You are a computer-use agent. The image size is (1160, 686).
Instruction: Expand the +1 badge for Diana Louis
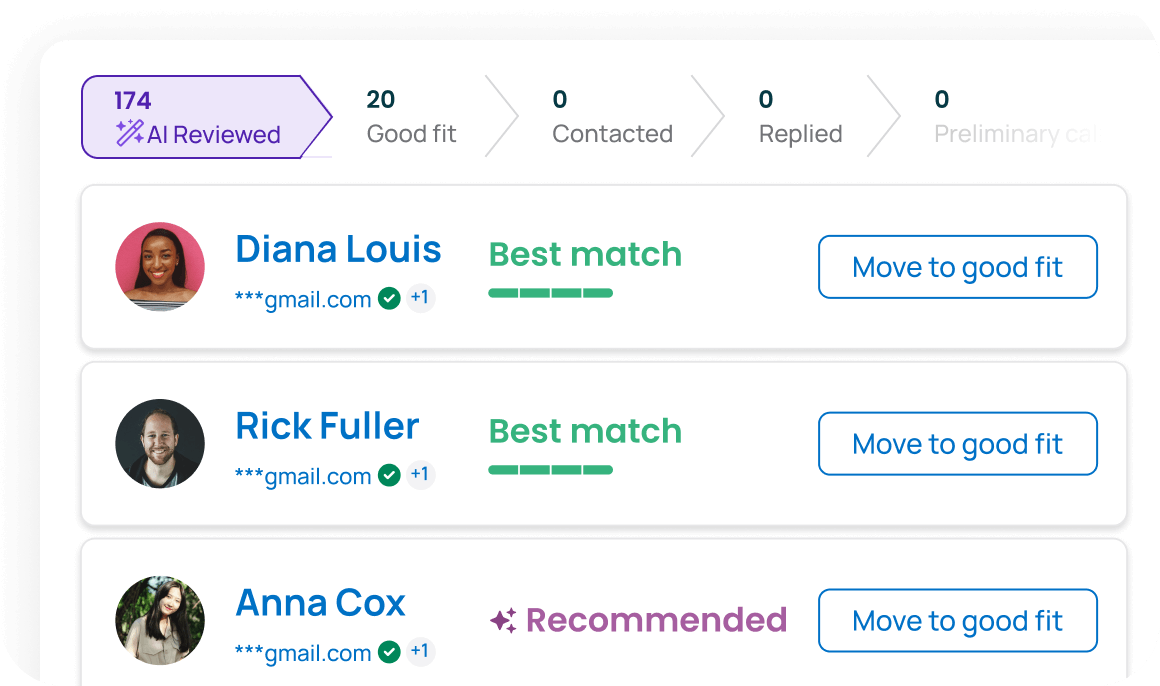(420, 298)
